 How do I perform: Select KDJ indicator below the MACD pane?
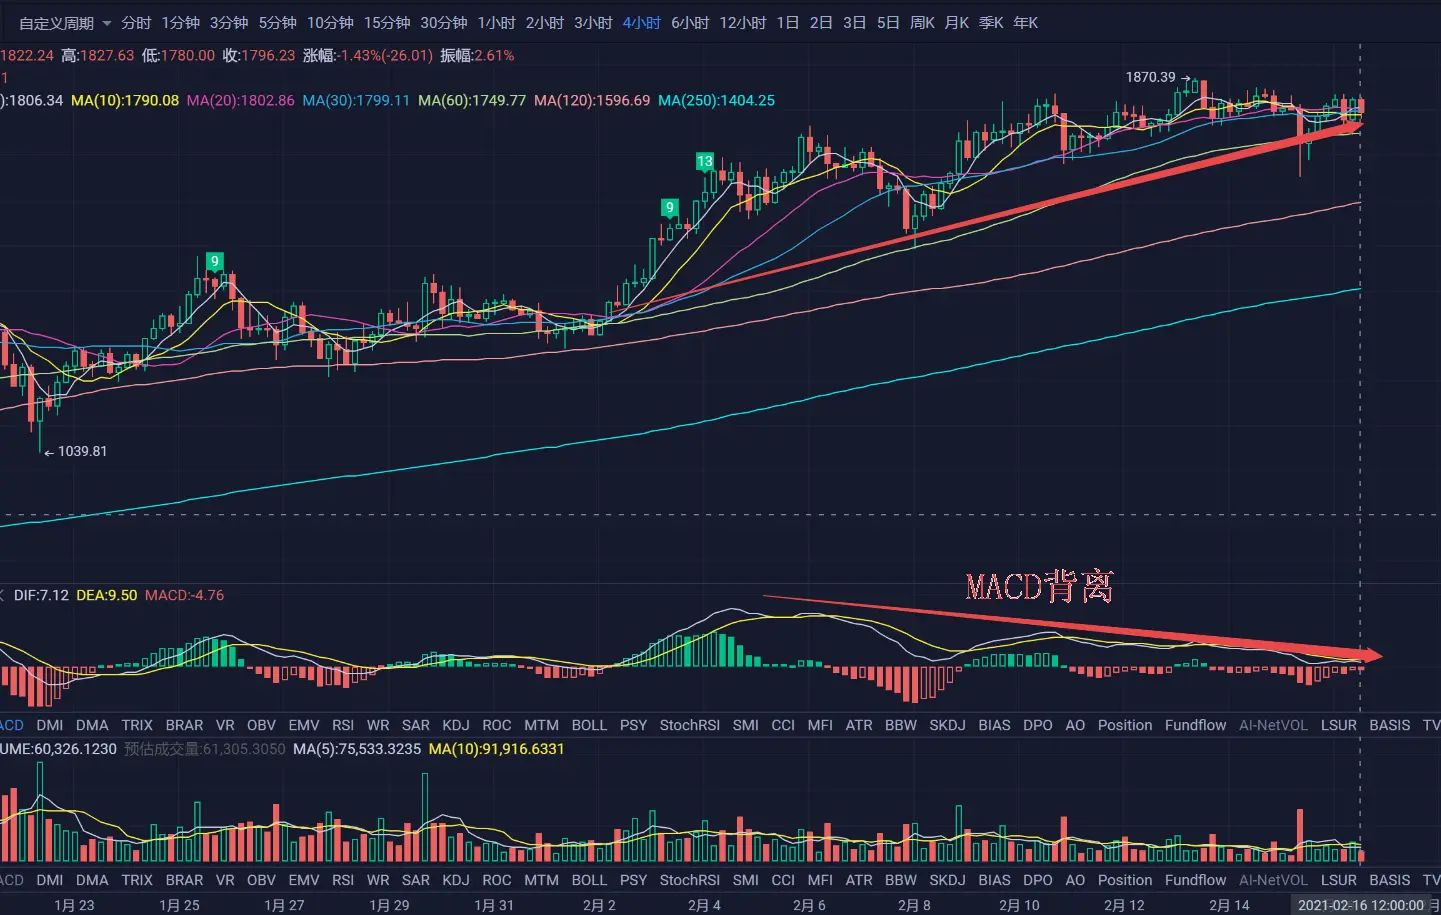(x=456, y=726)
